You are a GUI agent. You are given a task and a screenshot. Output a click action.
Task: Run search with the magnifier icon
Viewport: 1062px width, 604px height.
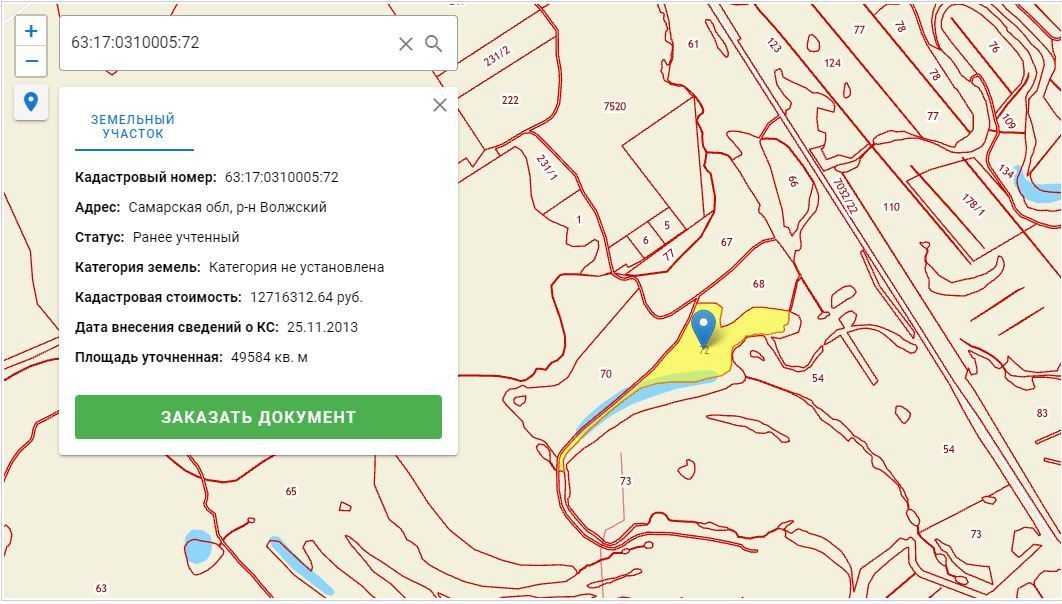(434, 44)
